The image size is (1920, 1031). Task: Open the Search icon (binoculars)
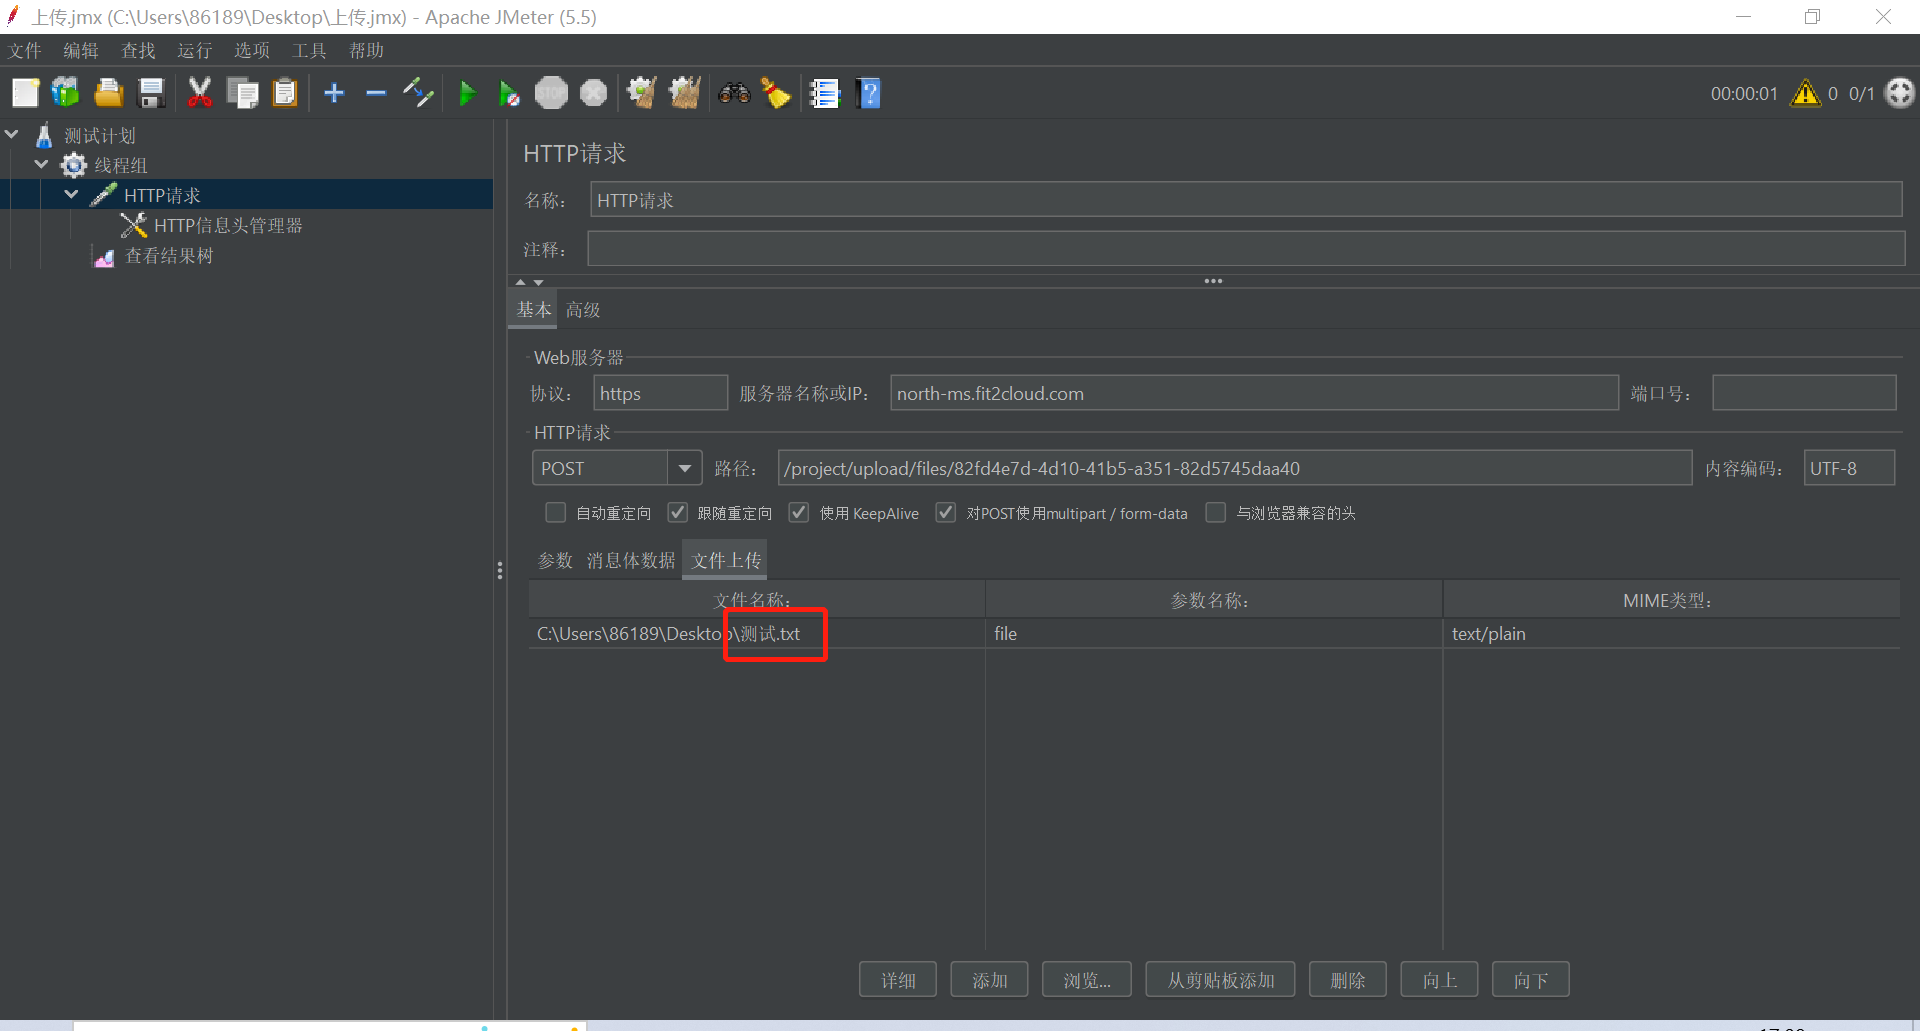point(735,93)
